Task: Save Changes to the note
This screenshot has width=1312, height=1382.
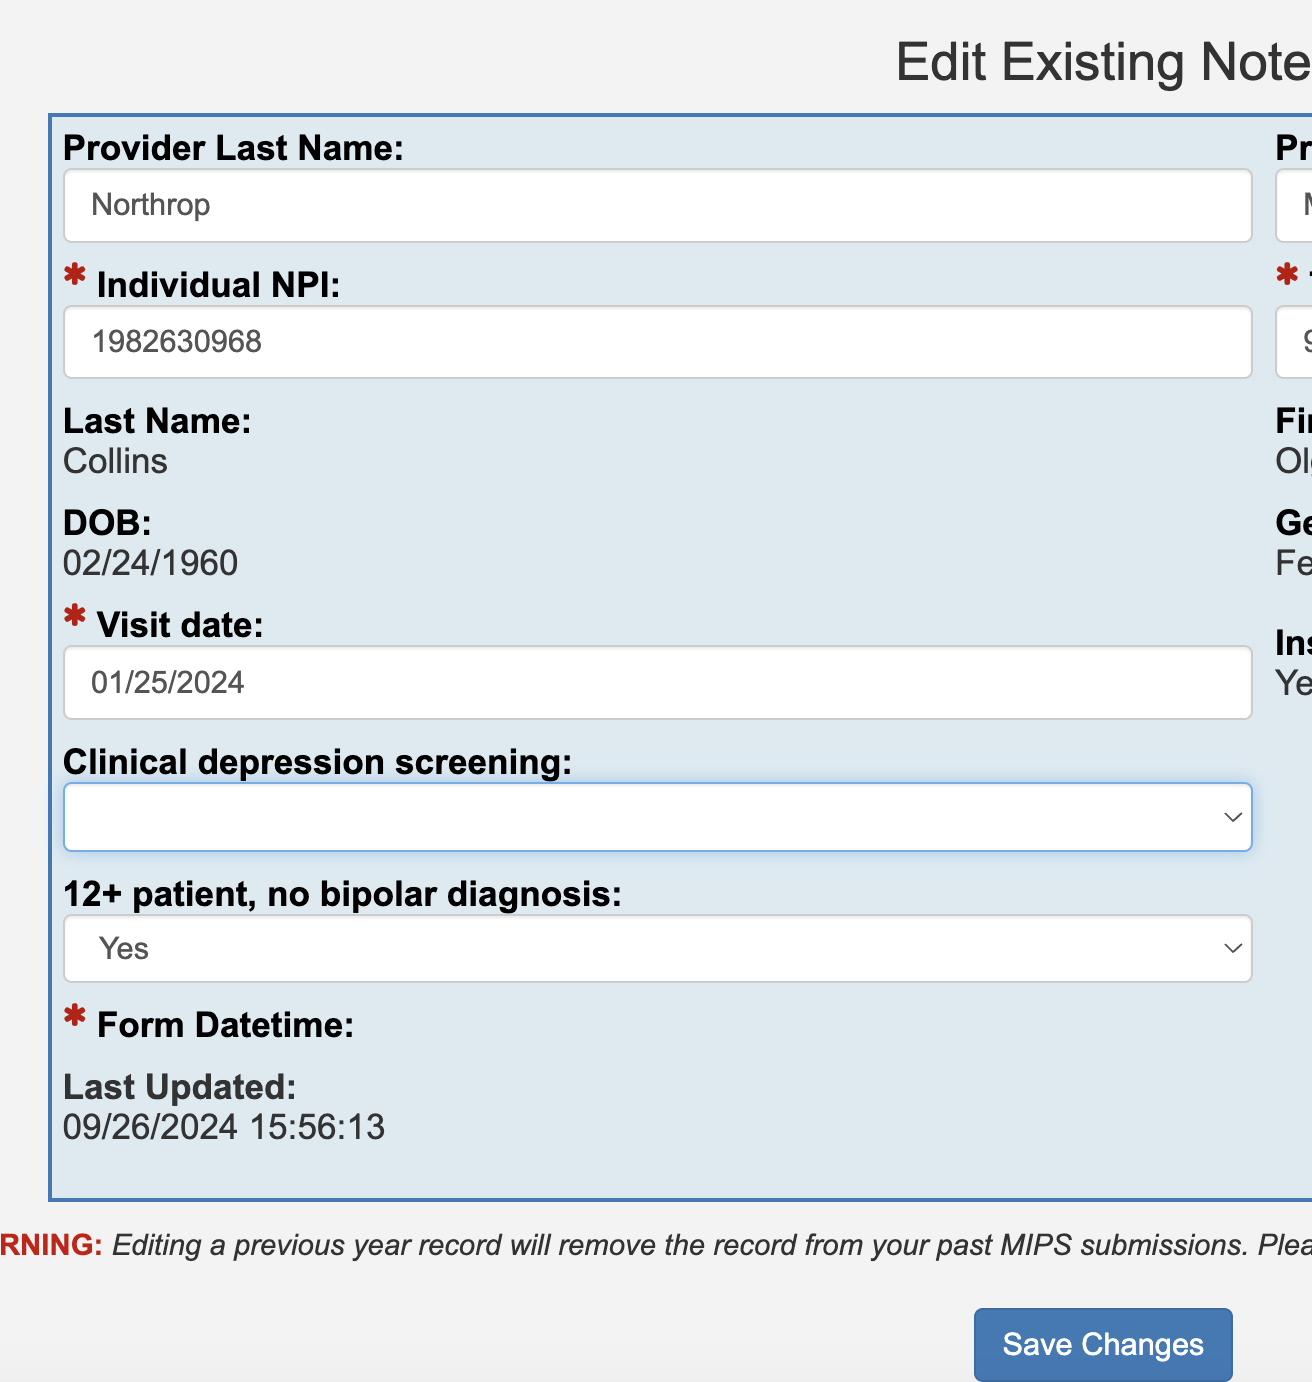Action: click(1102, 1344)
